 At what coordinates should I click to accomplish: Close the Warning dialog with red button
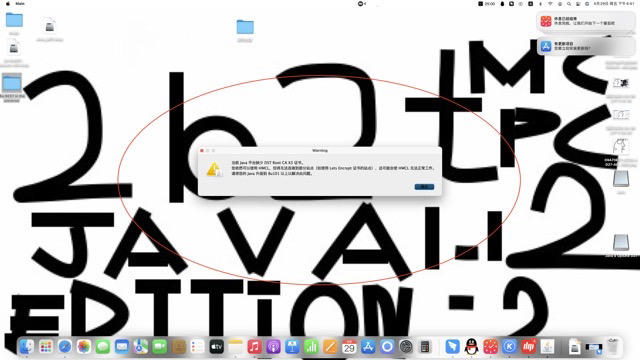(202, 151)
